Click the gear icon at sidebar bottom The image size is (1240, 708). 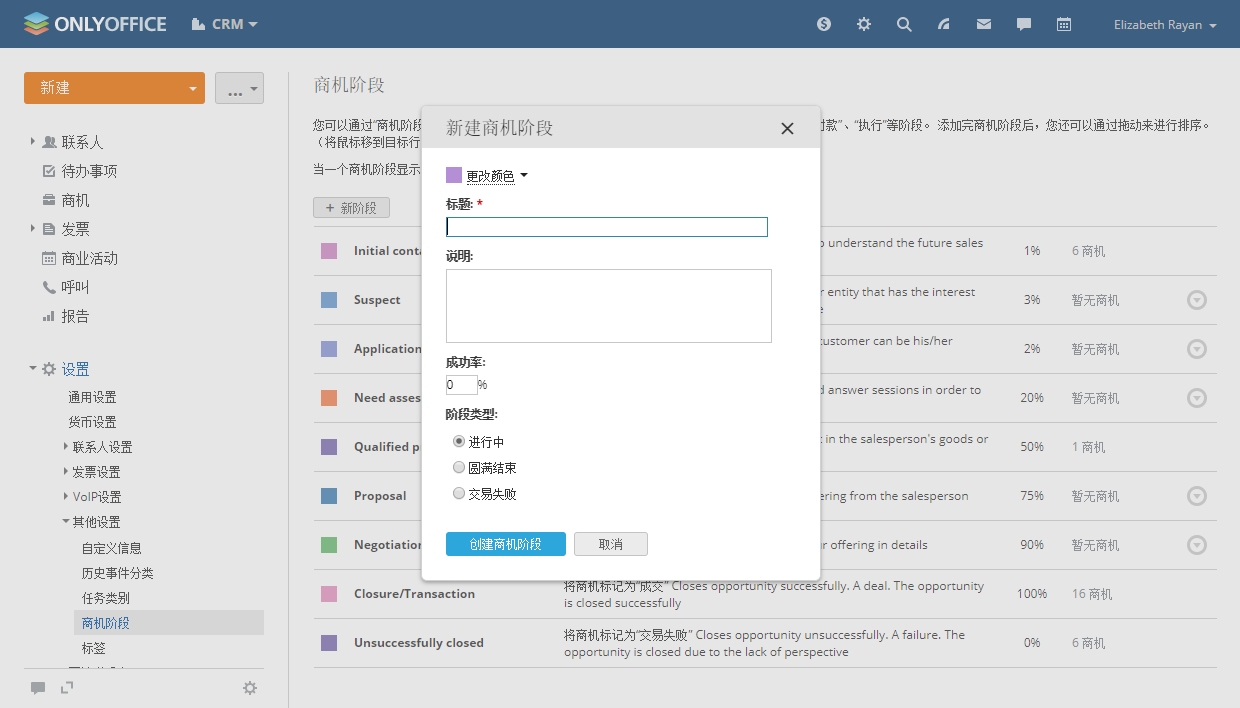pyautogui.click(x=250, y=688)
